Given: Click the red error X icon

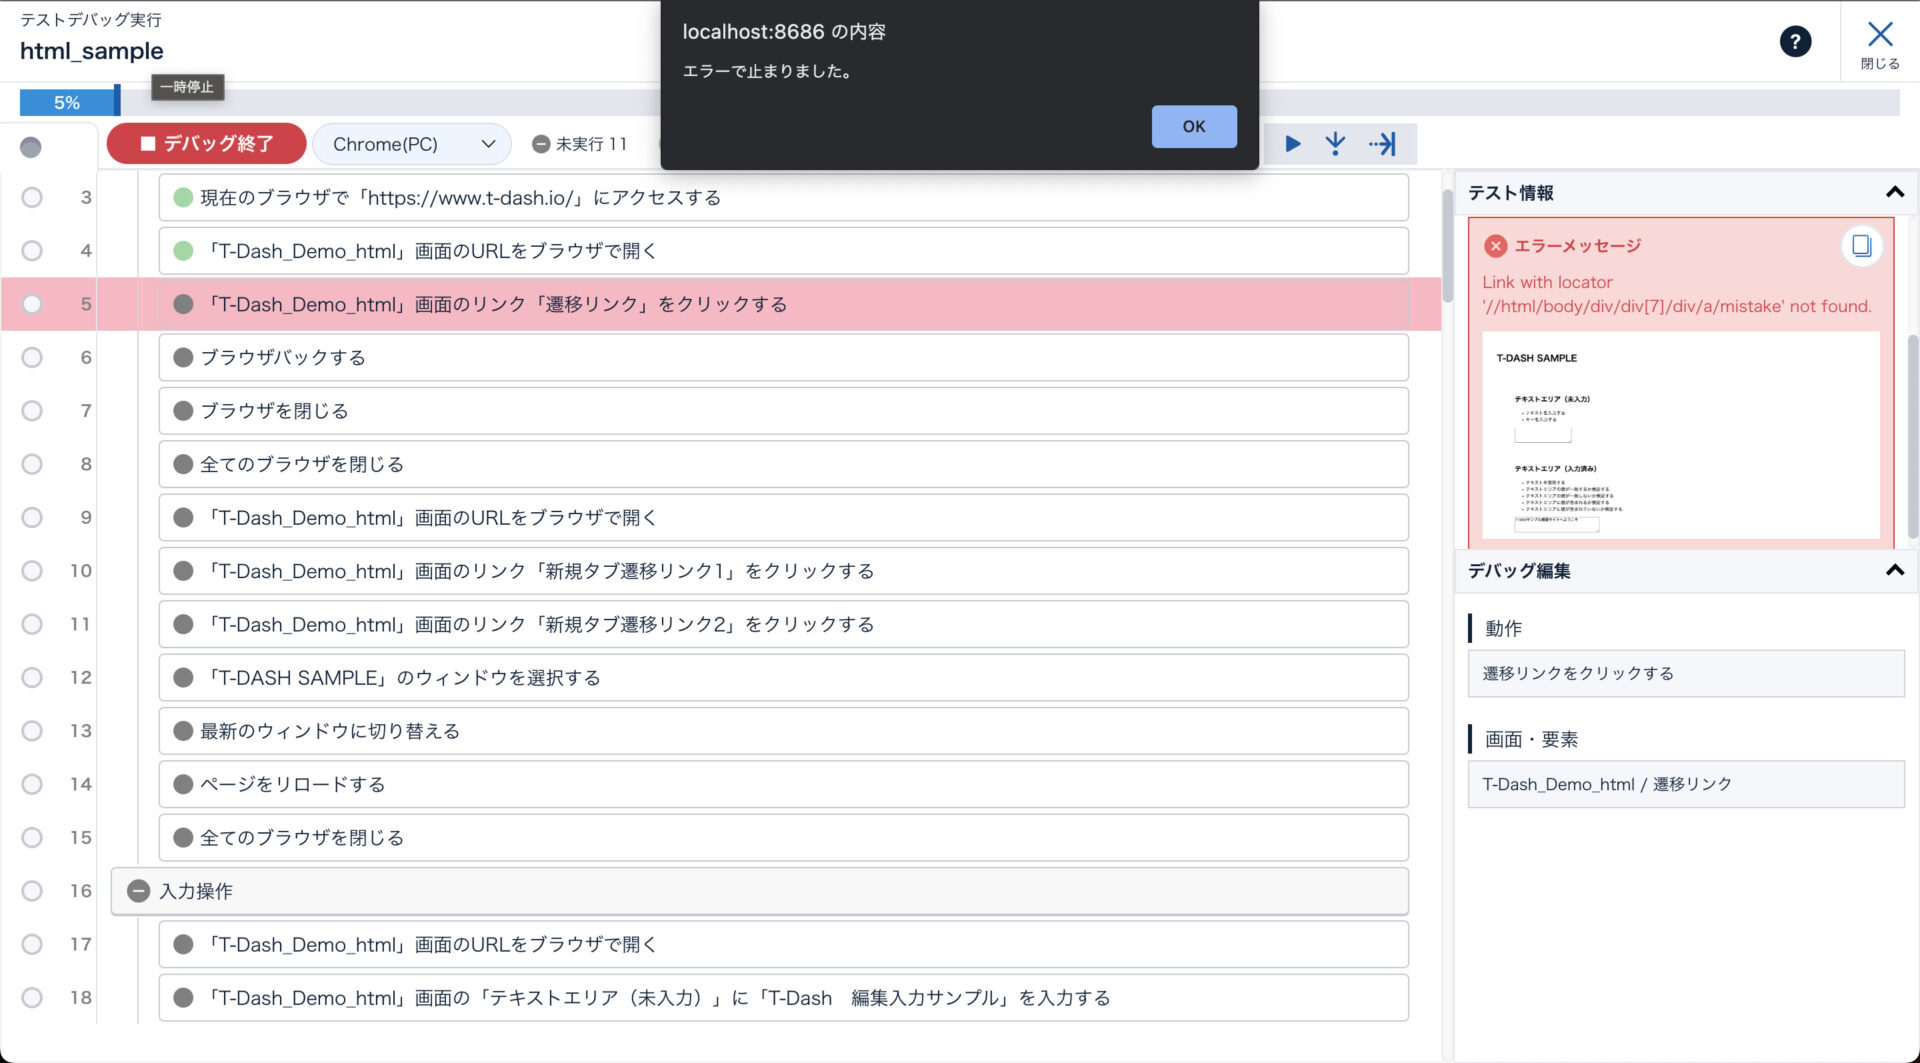Looking at the screenshot, I should point(1495,246).
